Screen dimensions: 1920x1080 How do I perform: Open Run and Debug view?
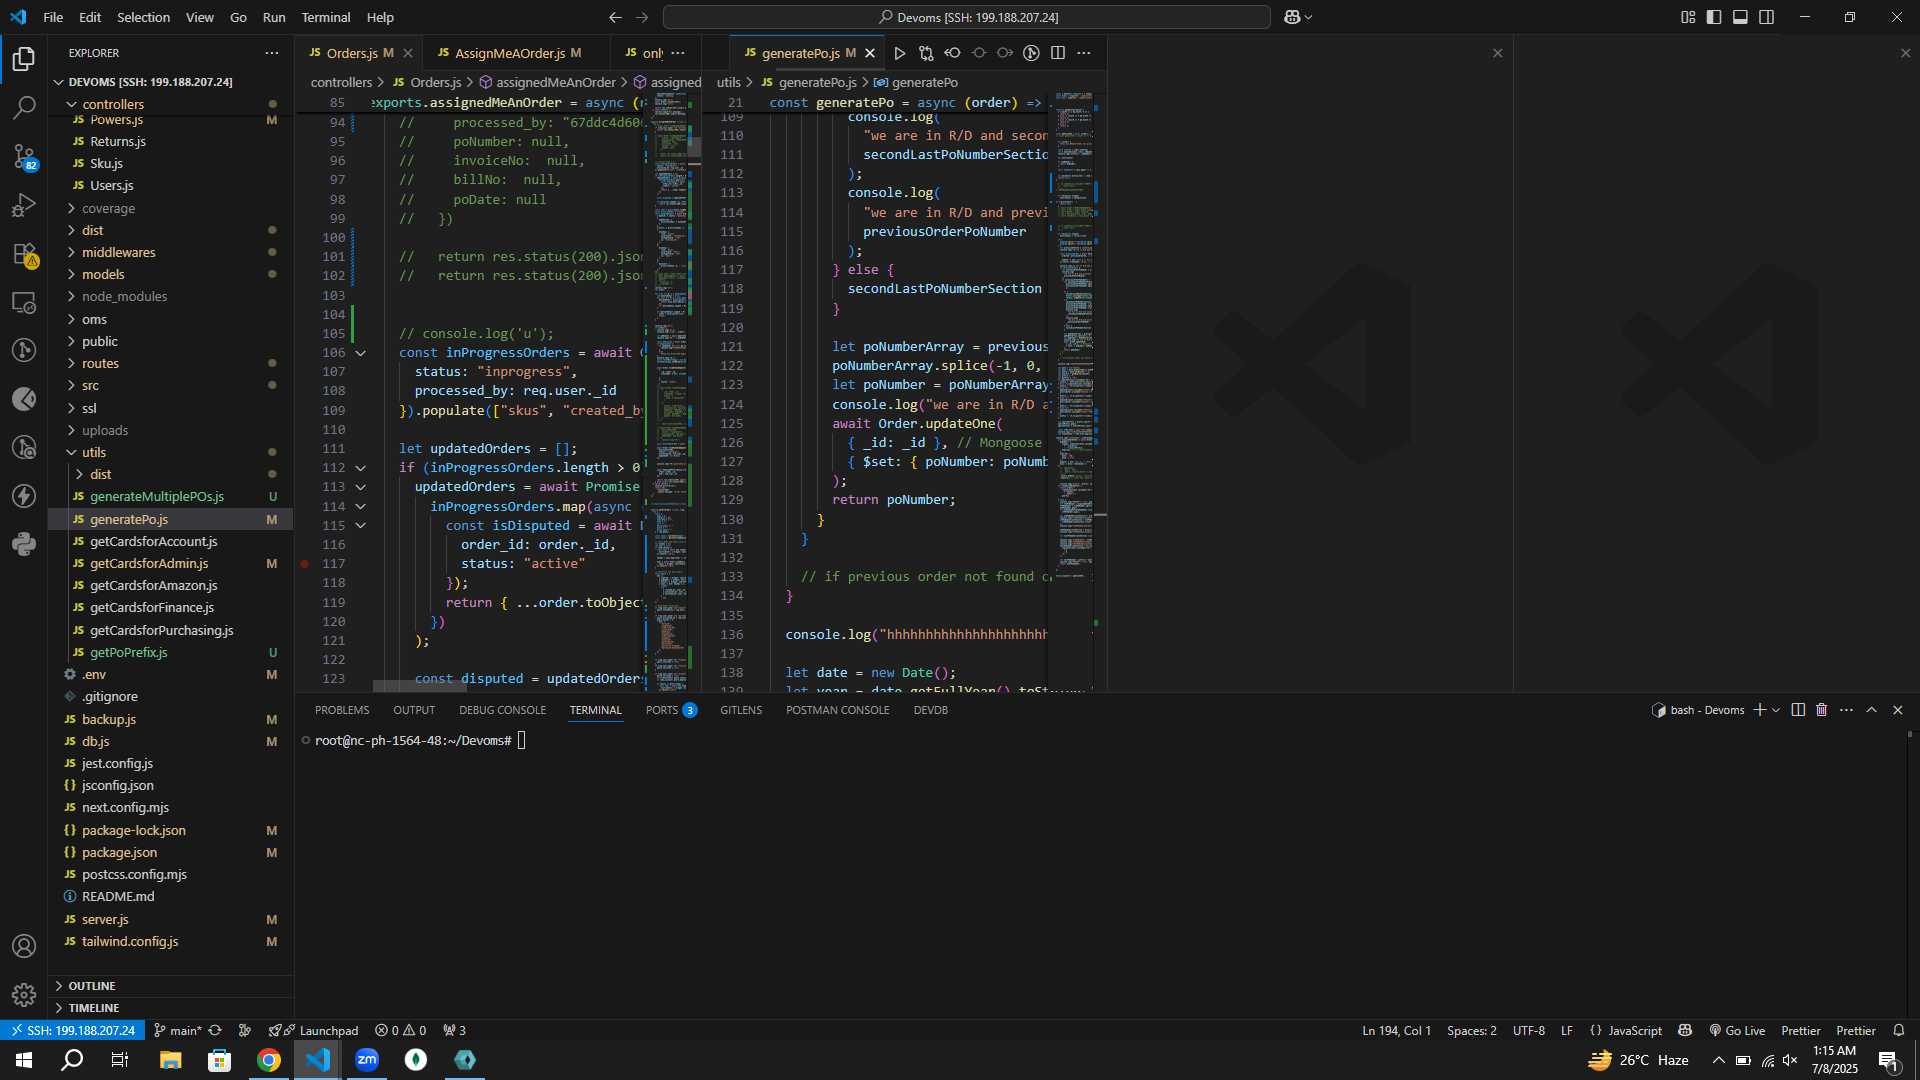coord(24,205)
